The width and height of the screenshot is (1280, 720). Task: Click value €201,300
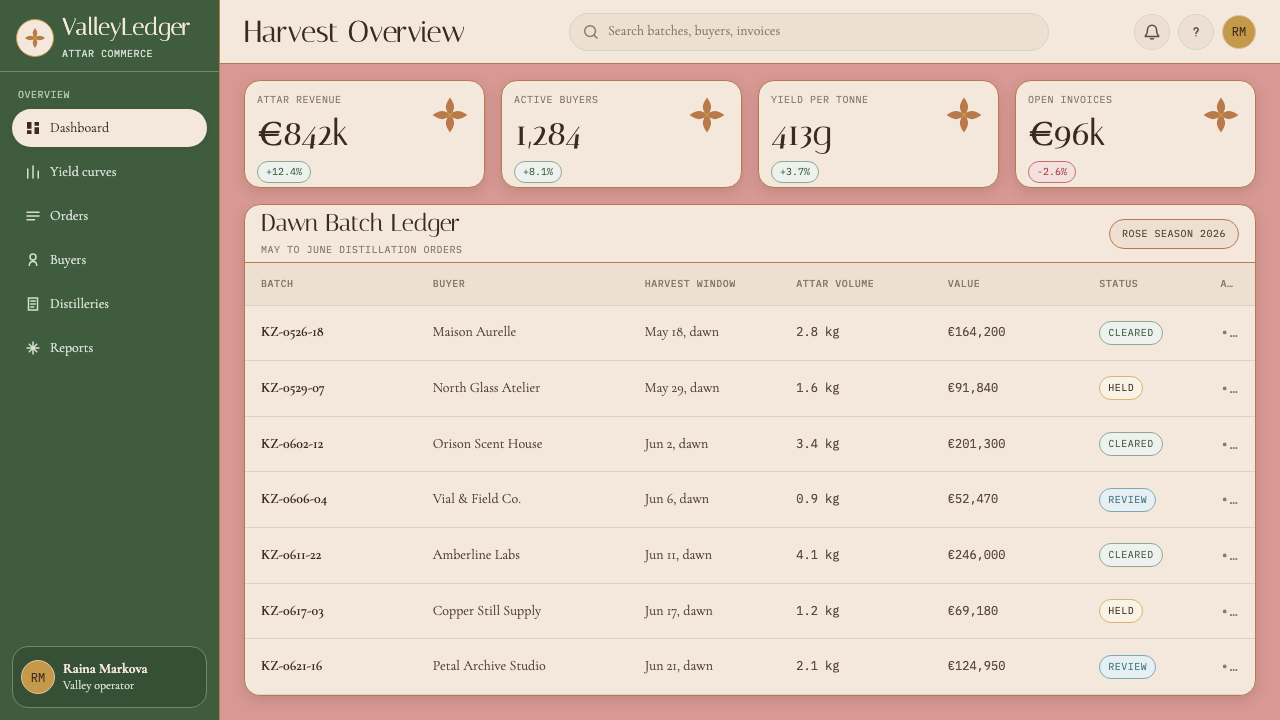[977, 444]
